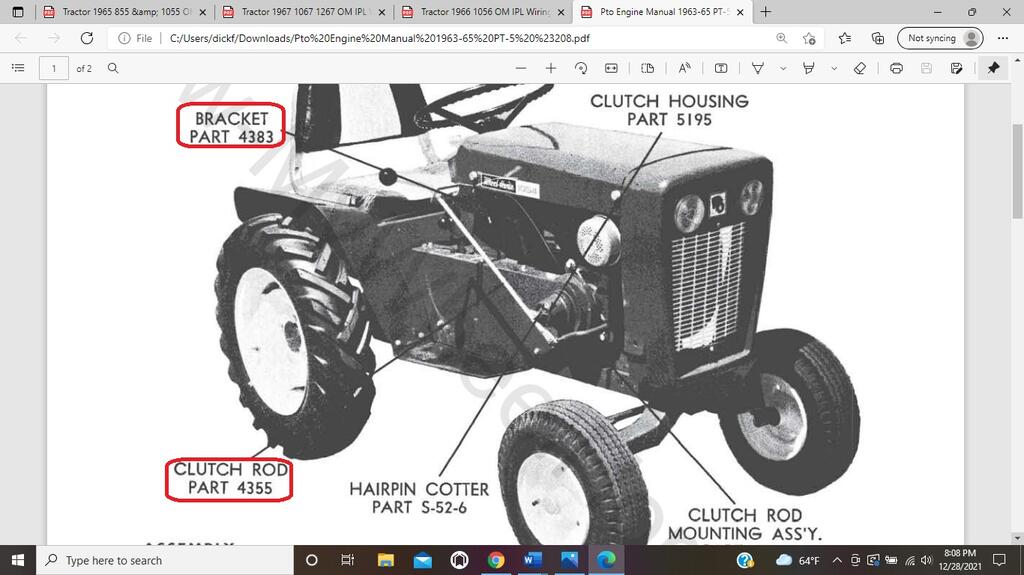
Task: Click the Get Help question mark taskbar icon
Action: (x=745, y=560)
